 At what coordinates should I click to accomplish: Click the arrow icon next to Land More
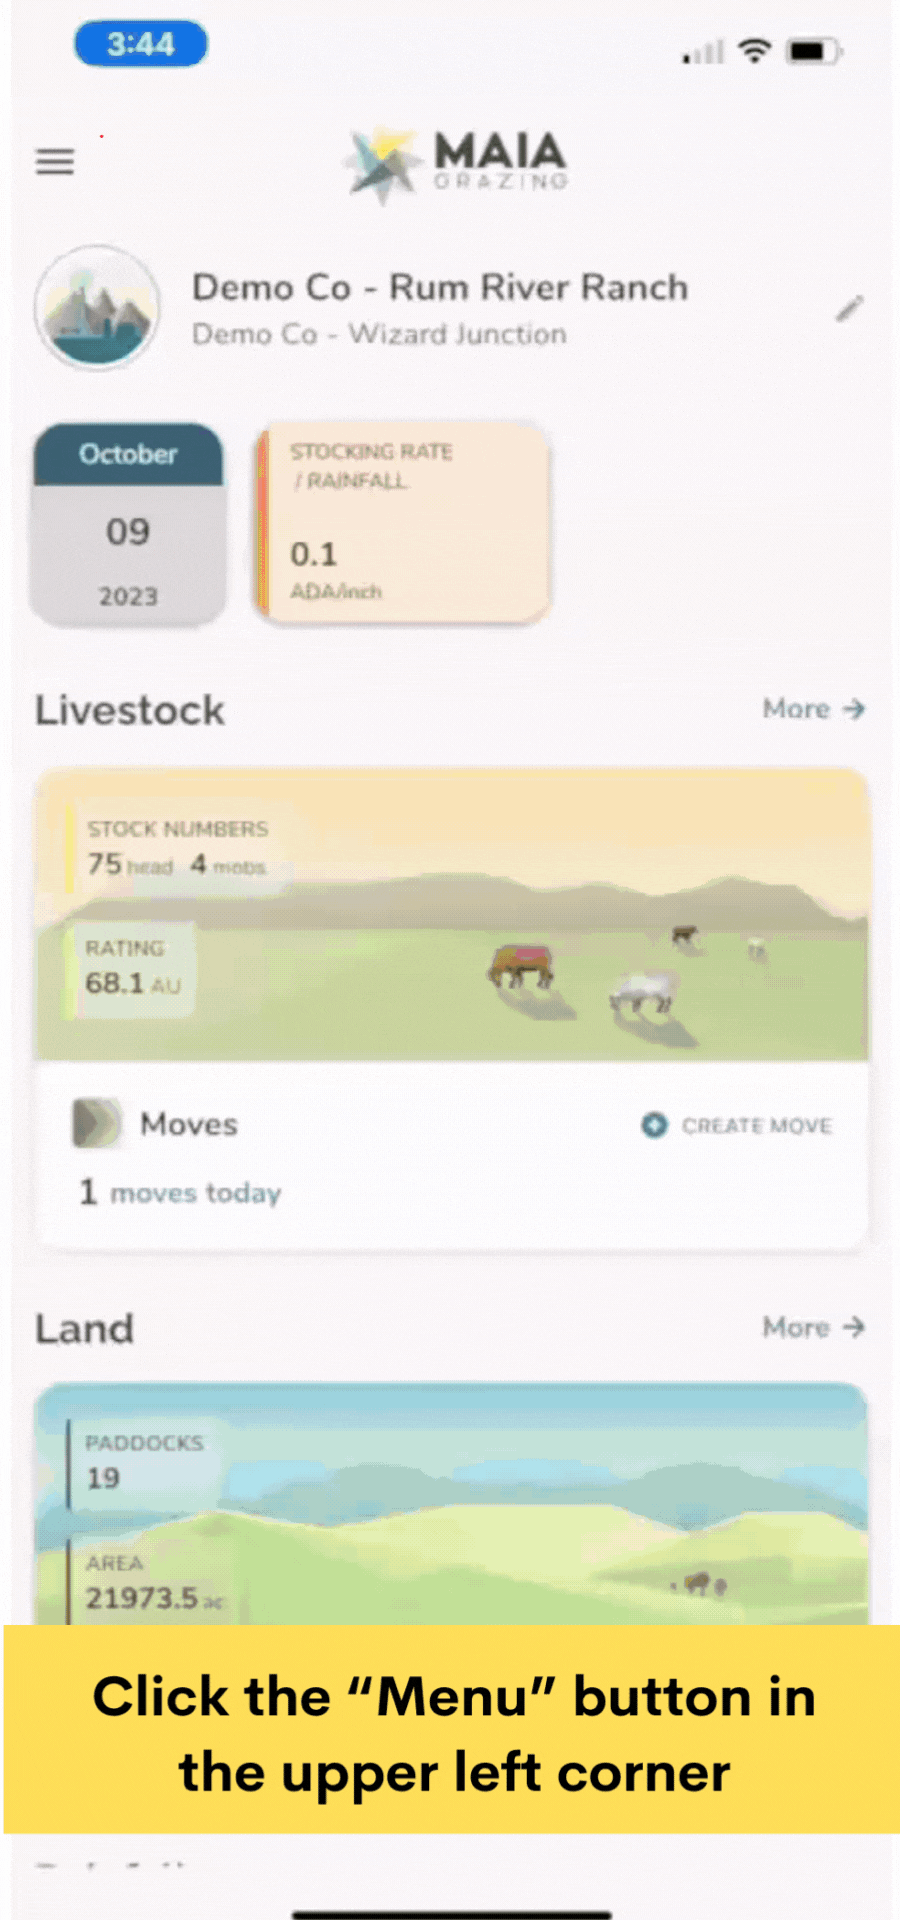(855, 1327)
